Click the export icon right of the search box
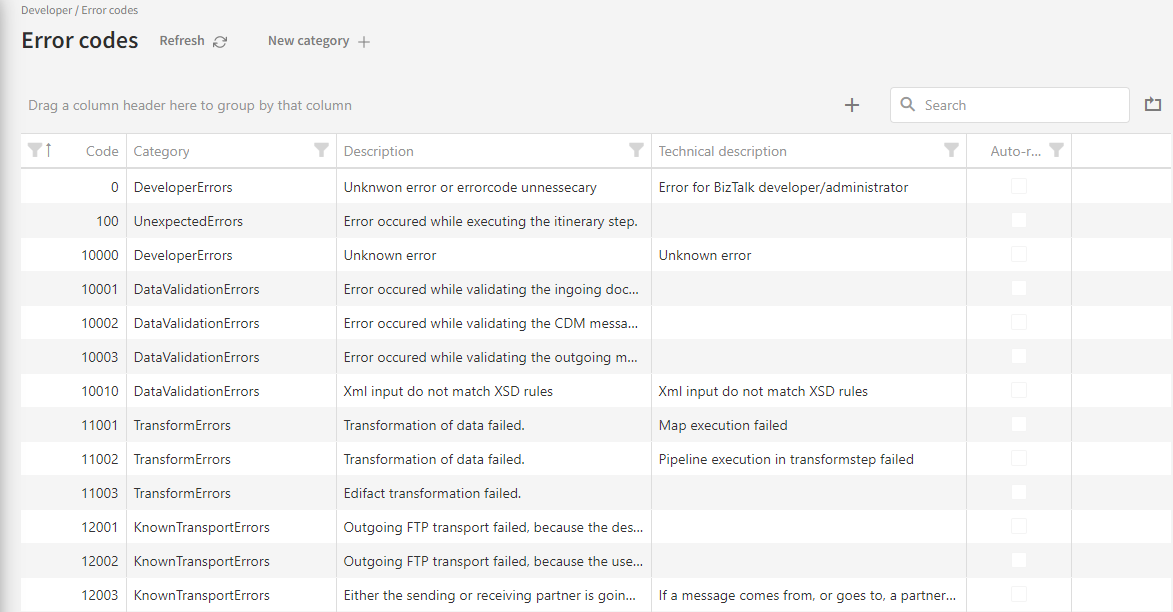Screen dimensions: 1173x612 [1153, 104]
